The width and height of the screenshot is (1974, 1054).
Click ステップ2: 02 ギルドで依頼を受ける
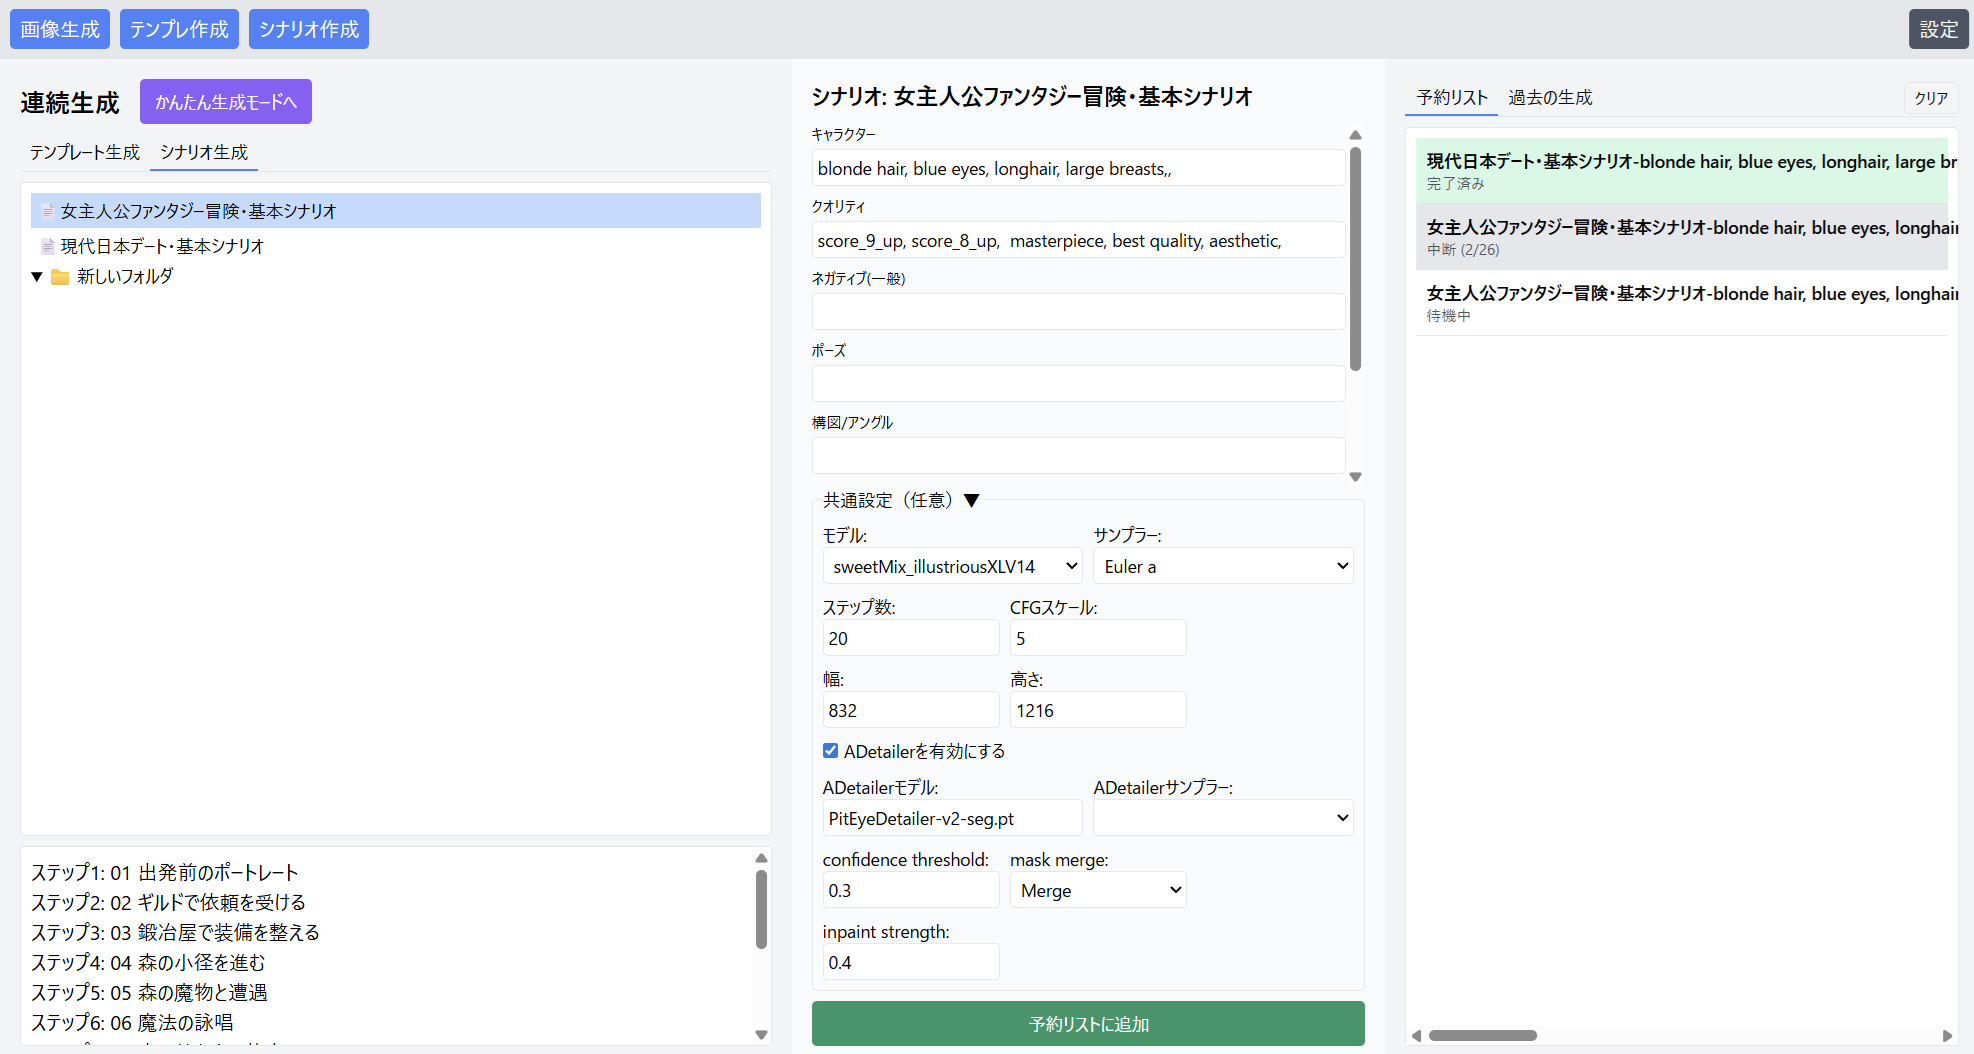click(168, 903)
